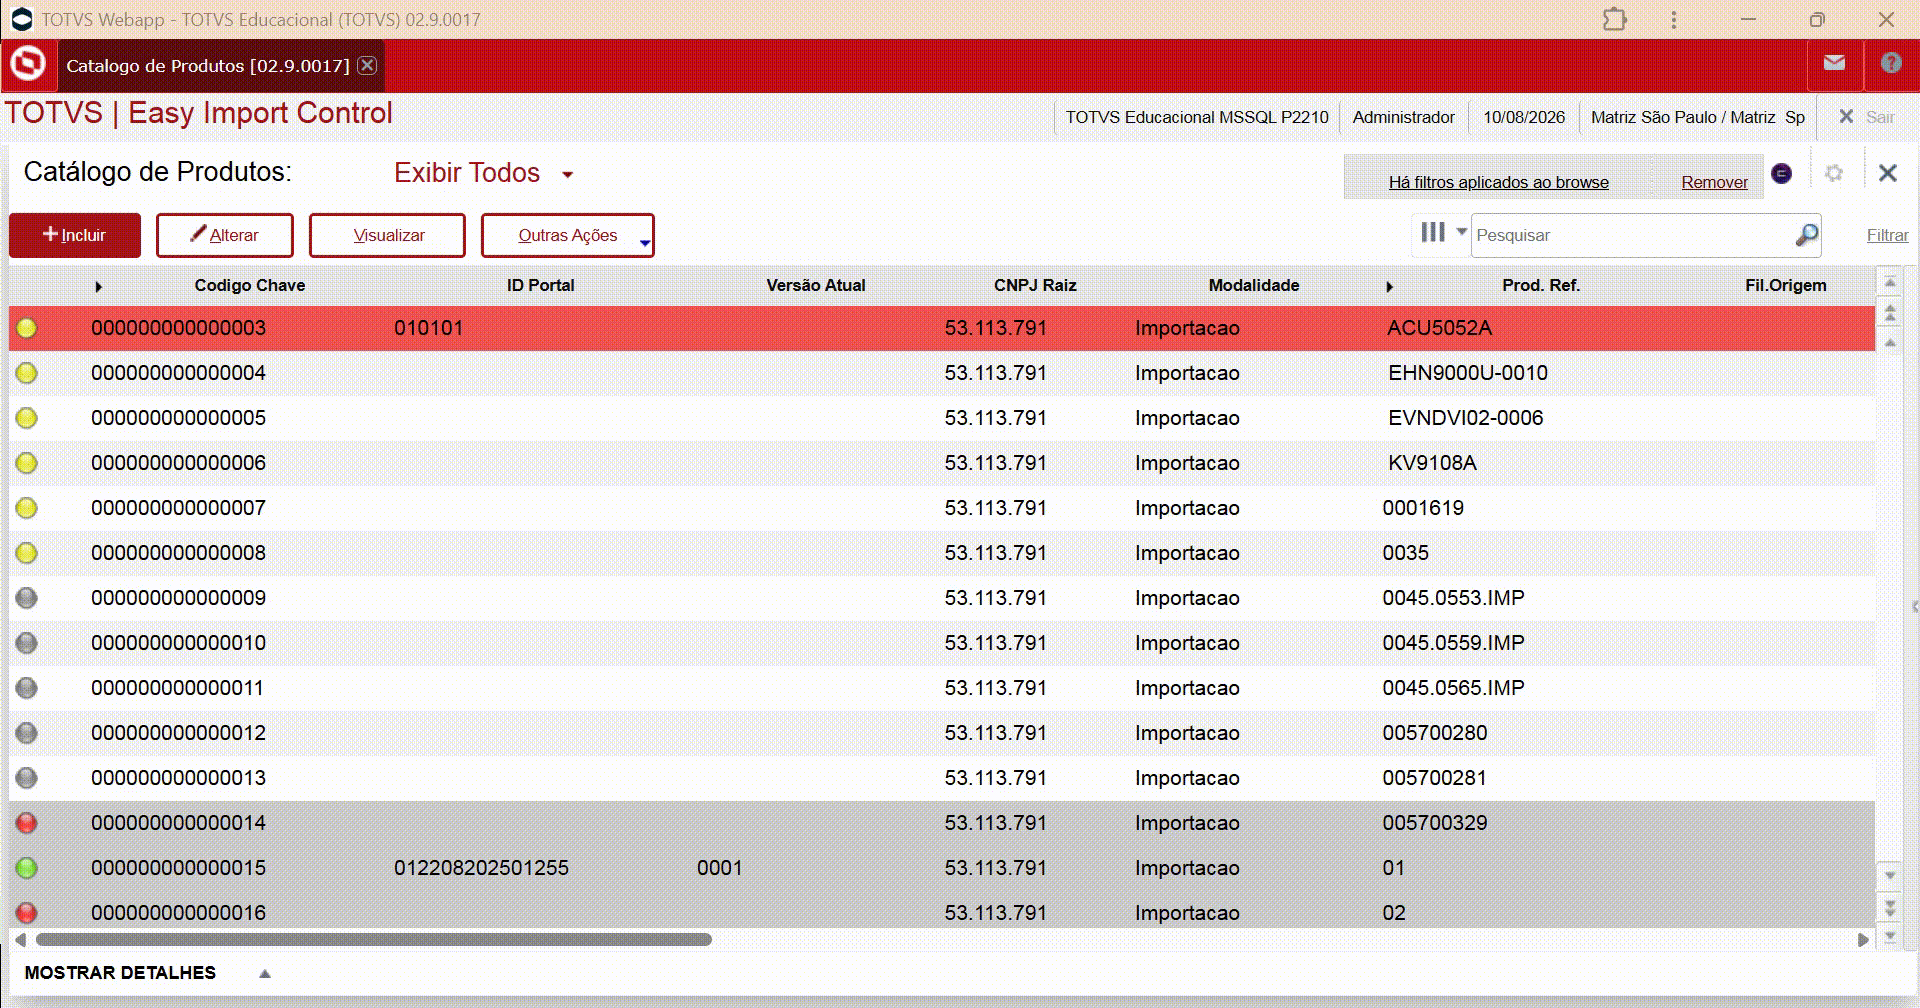Click the horizontal scrollbar thumb
This screenshot has height=1008, width=1920.
(x=374, y=940)
